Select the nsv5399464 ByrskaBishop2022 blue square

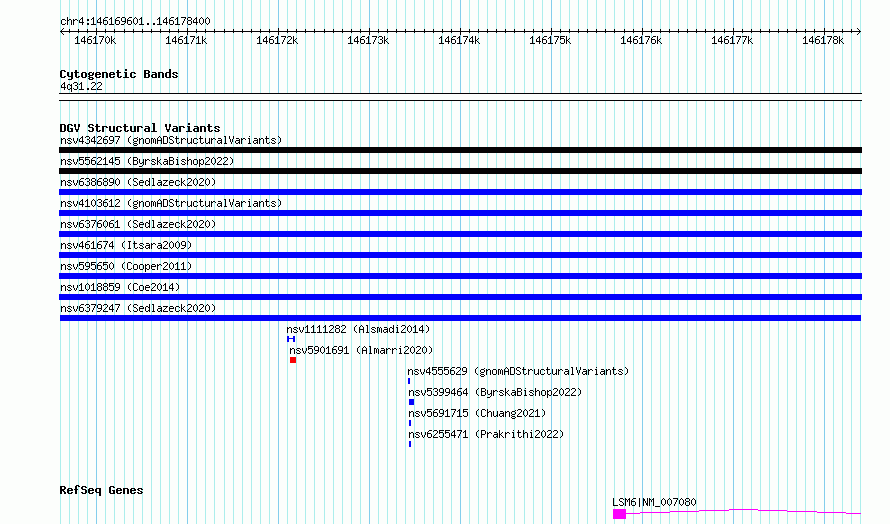tap(412, 402)
